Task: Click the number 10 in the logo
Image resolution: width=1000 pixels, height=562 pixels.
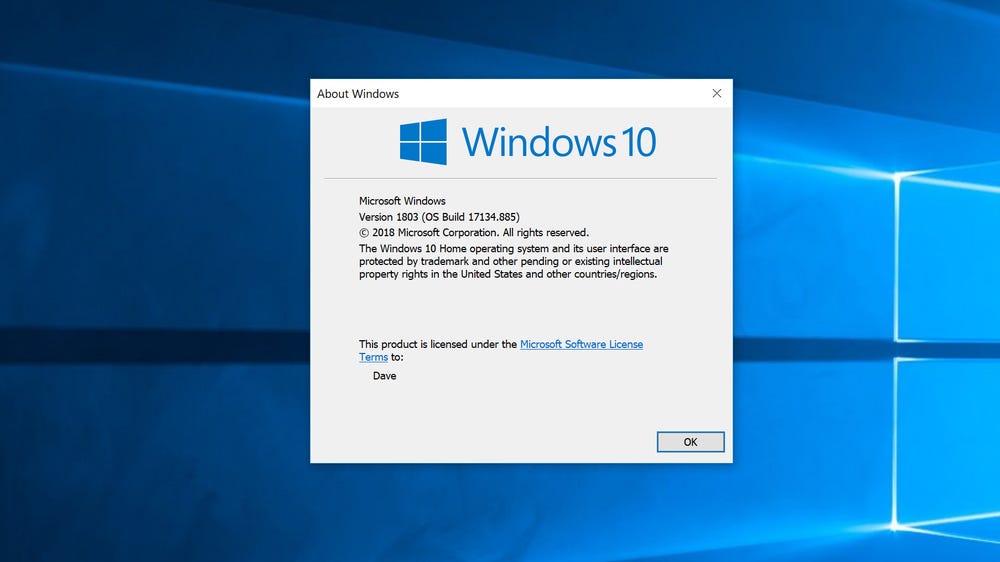Action: [x=638, y=142]
